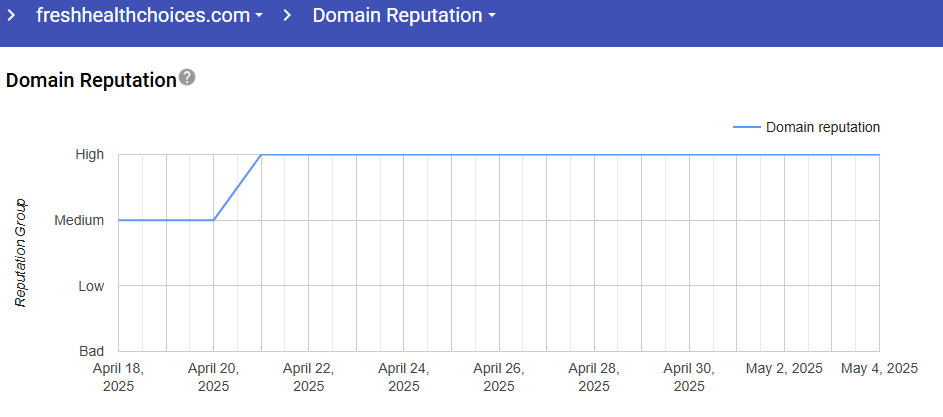Click the Low reputation axis label

91,286
